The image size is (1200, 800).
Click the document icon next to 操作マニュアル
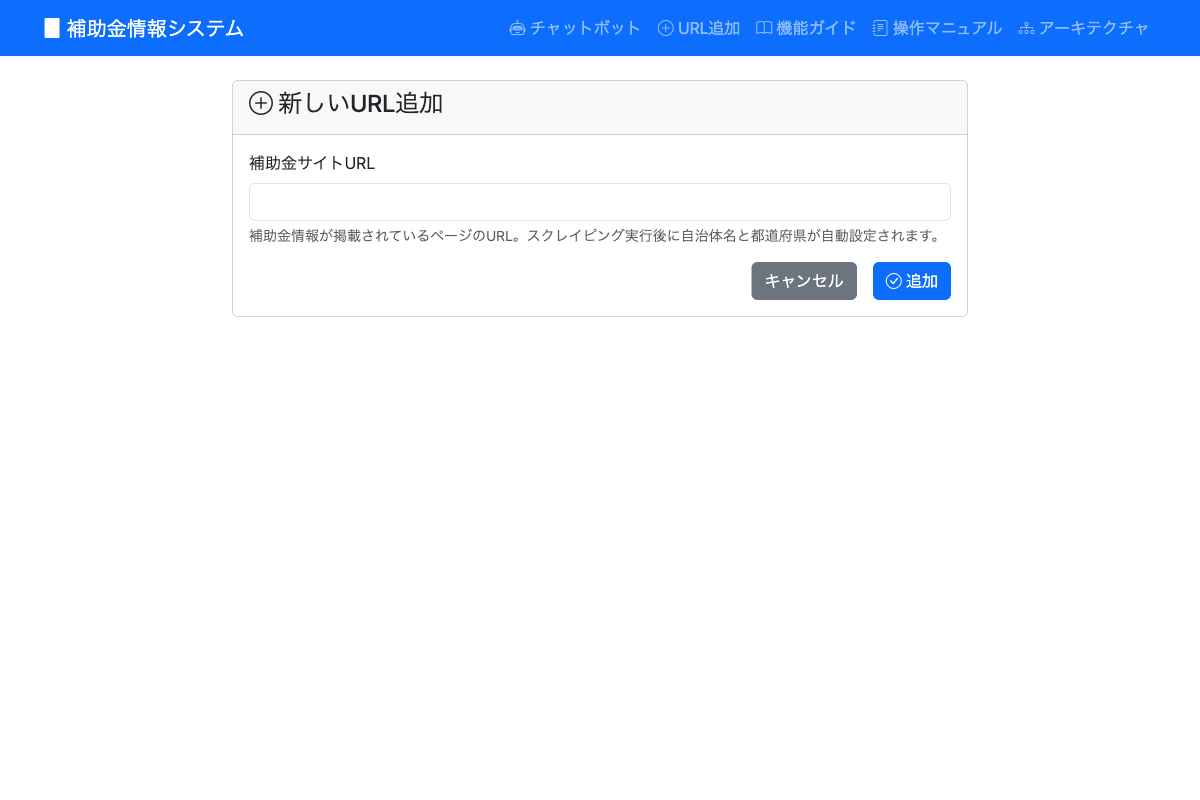tap(880, 28)
